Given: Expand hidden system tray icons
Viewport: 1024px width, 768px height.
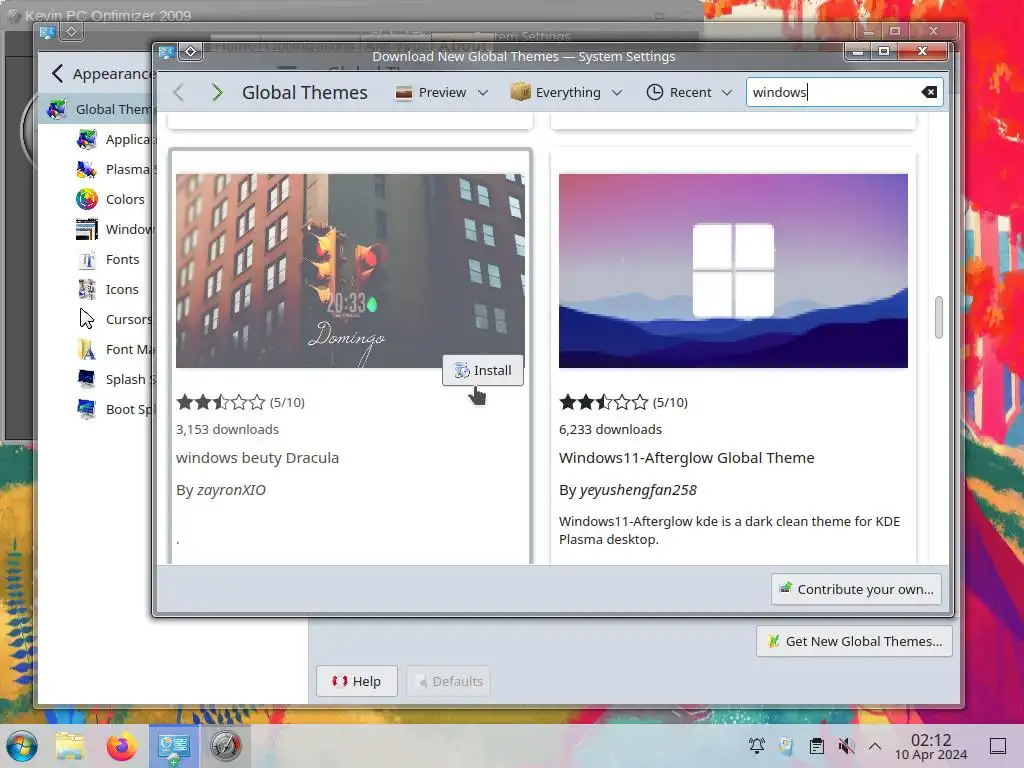Looking at the screenshot, I should click(875, 746).
